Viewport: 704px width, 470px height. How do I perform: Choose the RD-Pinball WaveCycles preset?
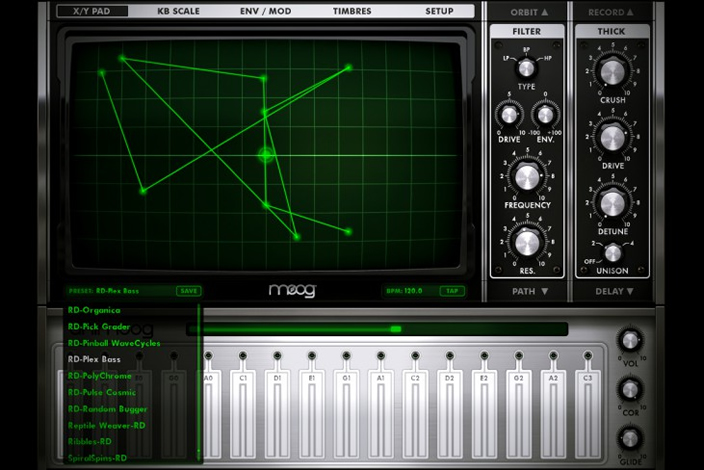click(x=114, y=343)
